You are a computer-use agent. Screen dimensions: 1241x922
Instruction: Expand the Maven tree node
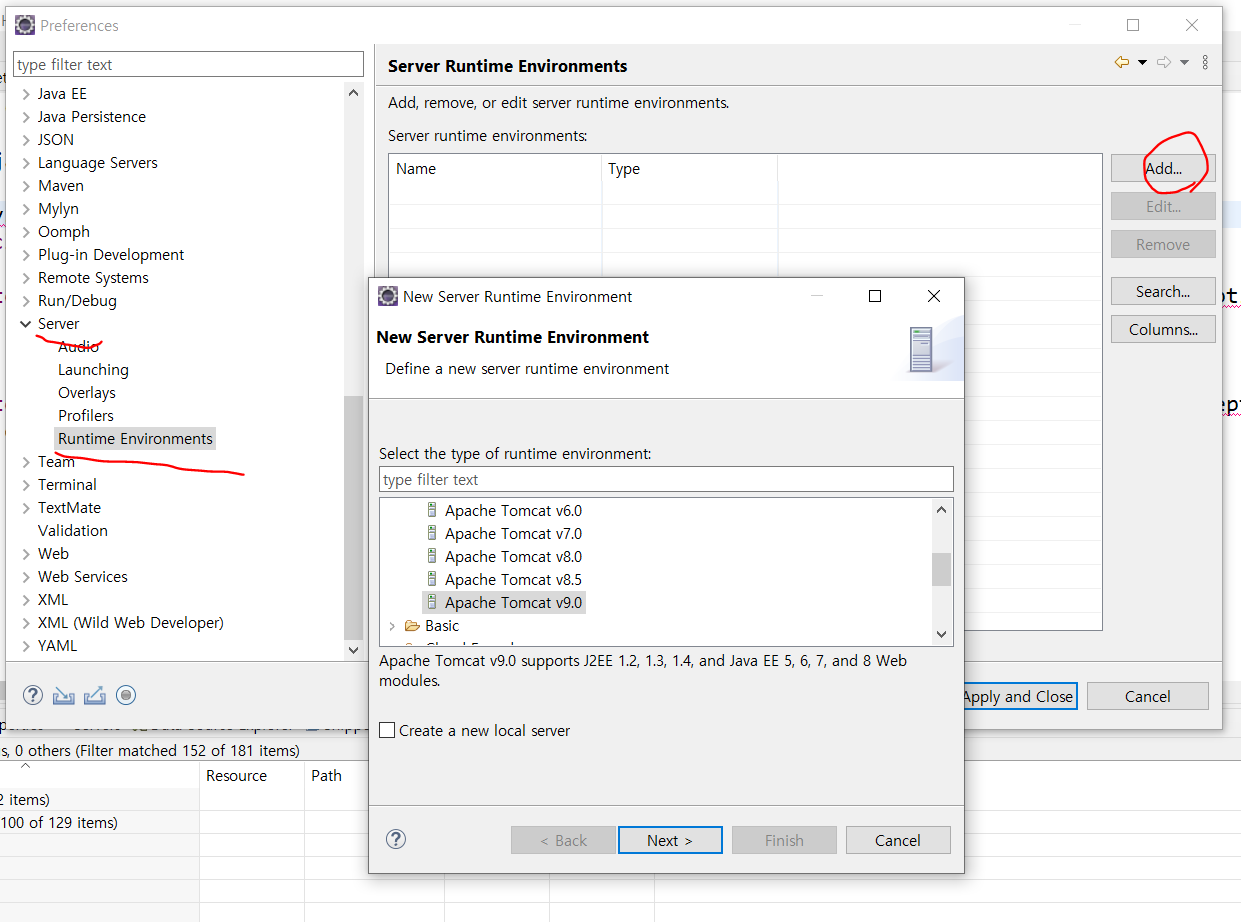26,186
